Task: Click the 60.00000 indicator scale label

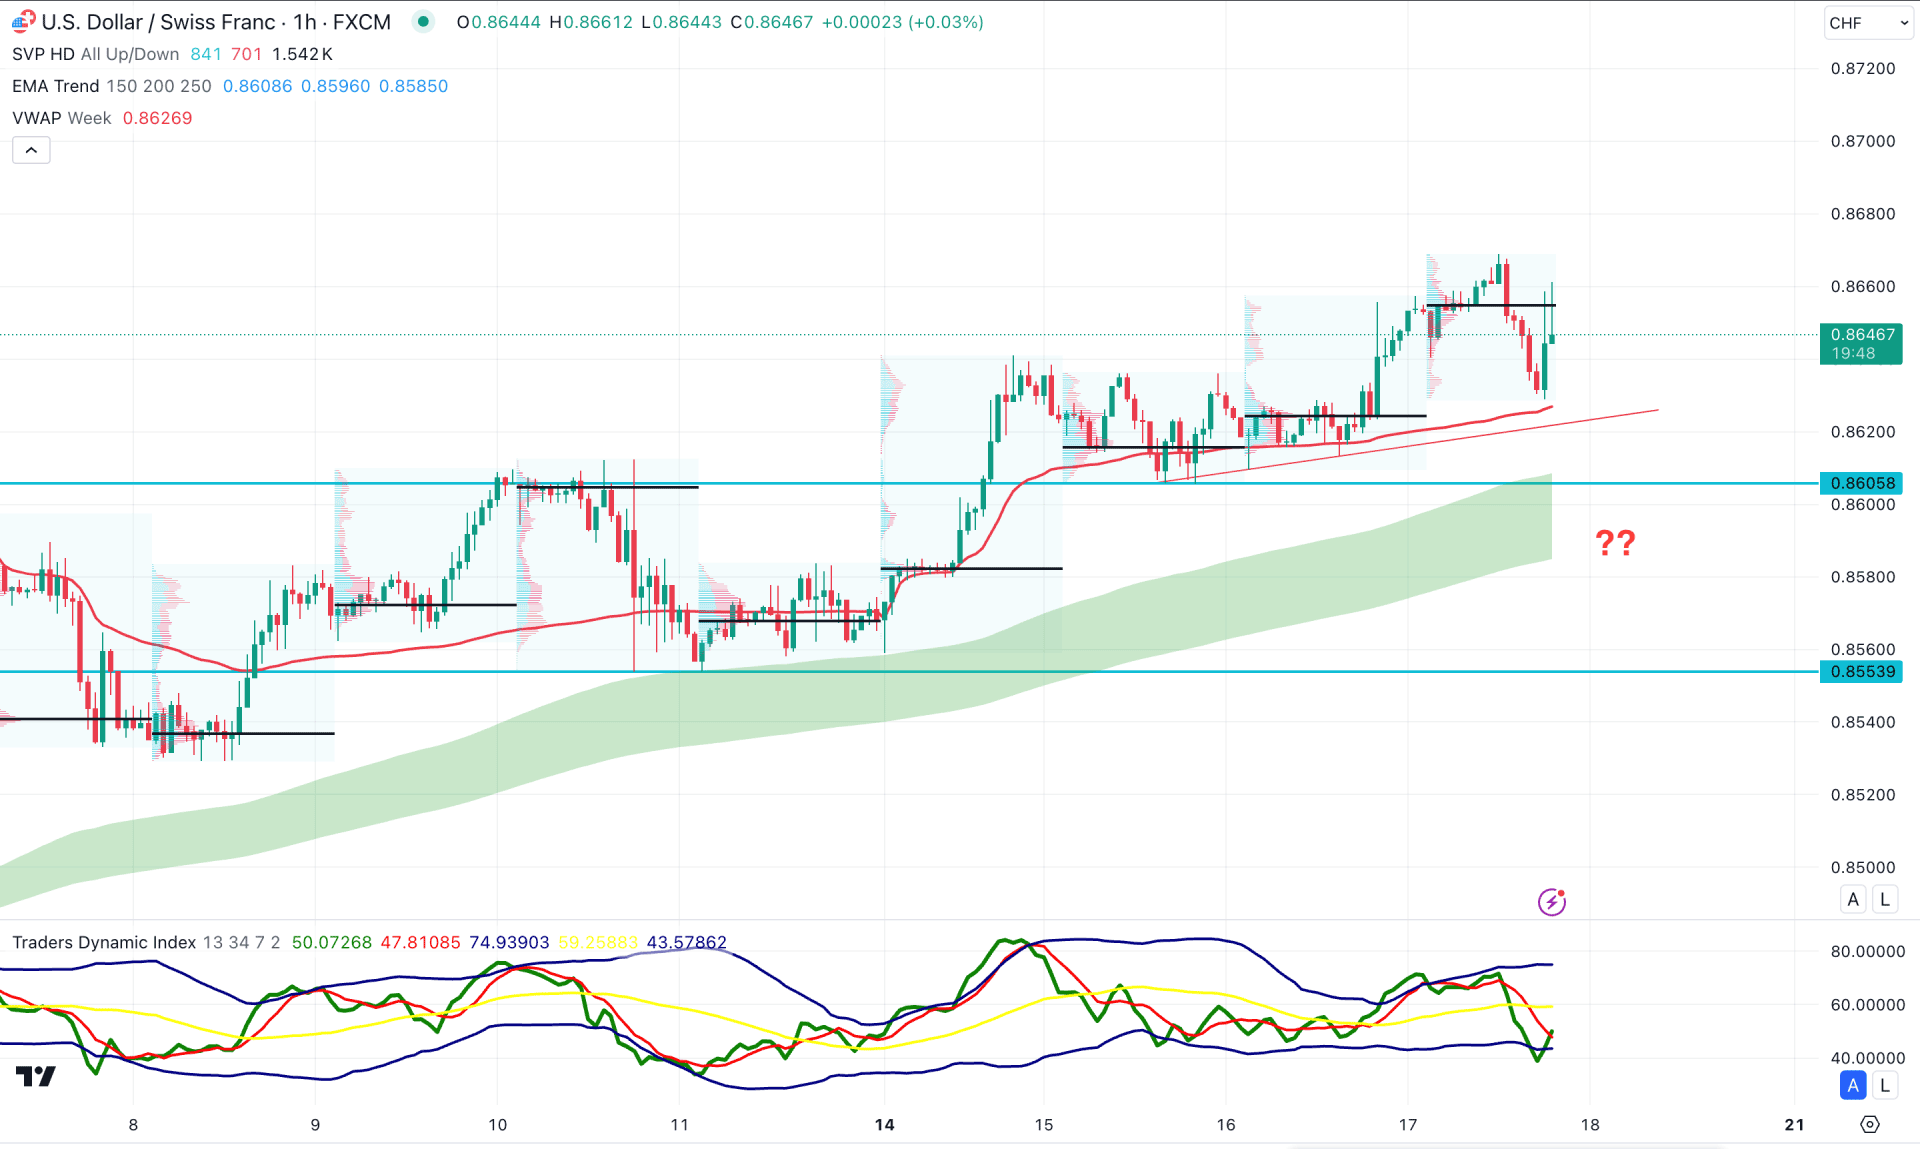Action: [x=1867, y=1004]
